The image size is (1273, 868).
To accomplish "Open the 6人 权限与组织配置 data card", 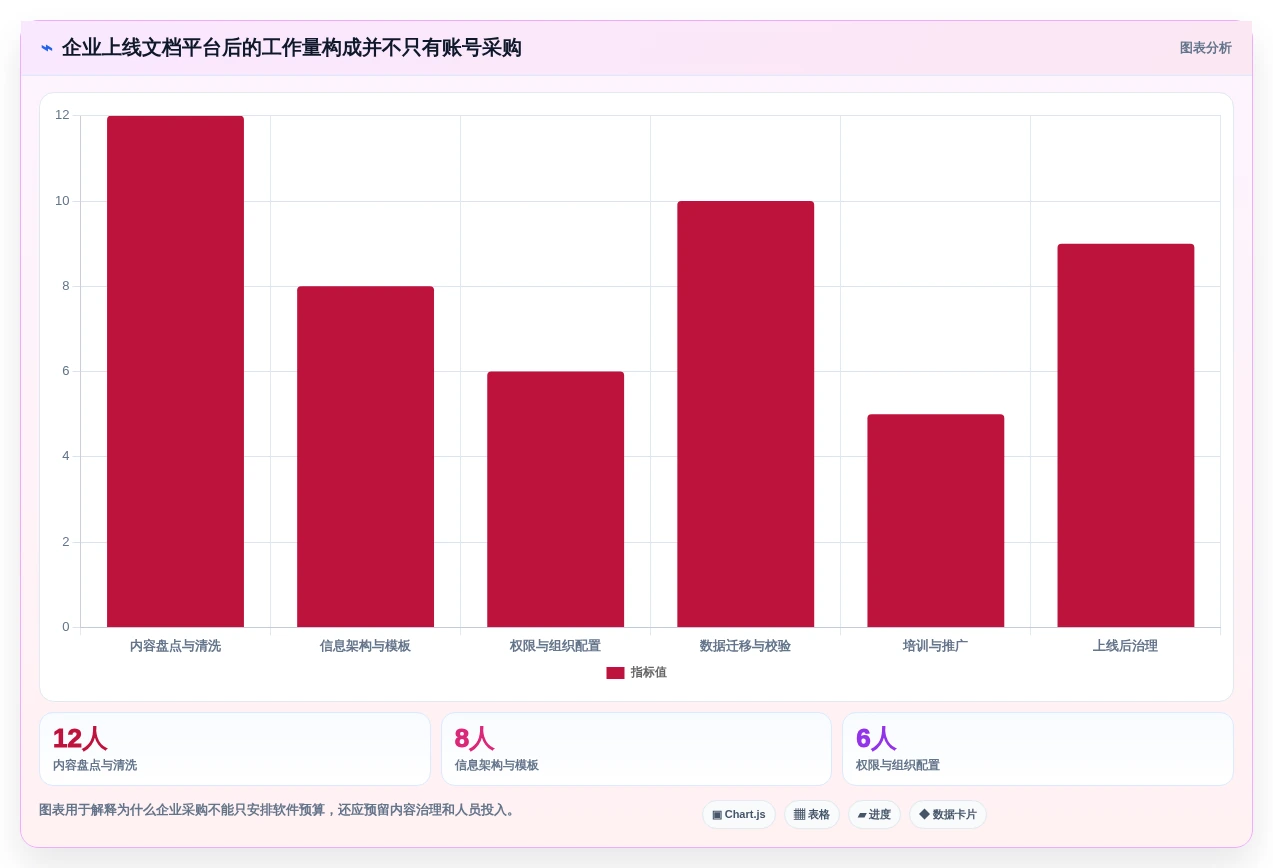I will [1038, 749].
